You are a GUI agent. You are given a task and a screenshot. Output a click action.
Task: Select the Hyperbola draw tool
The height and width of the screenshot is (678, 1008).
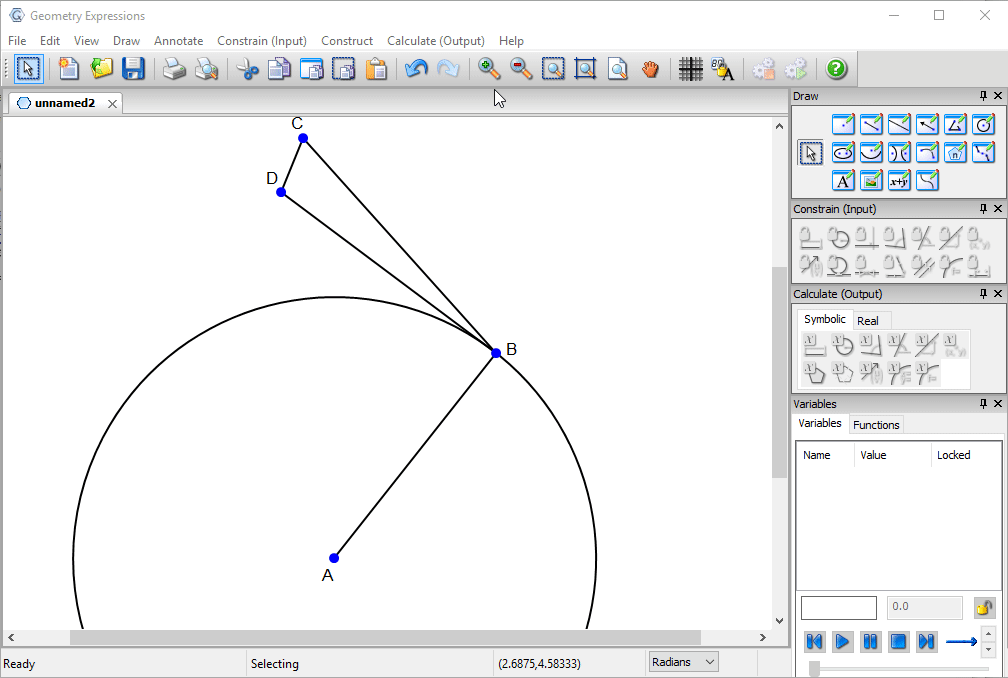coord(899,152)
